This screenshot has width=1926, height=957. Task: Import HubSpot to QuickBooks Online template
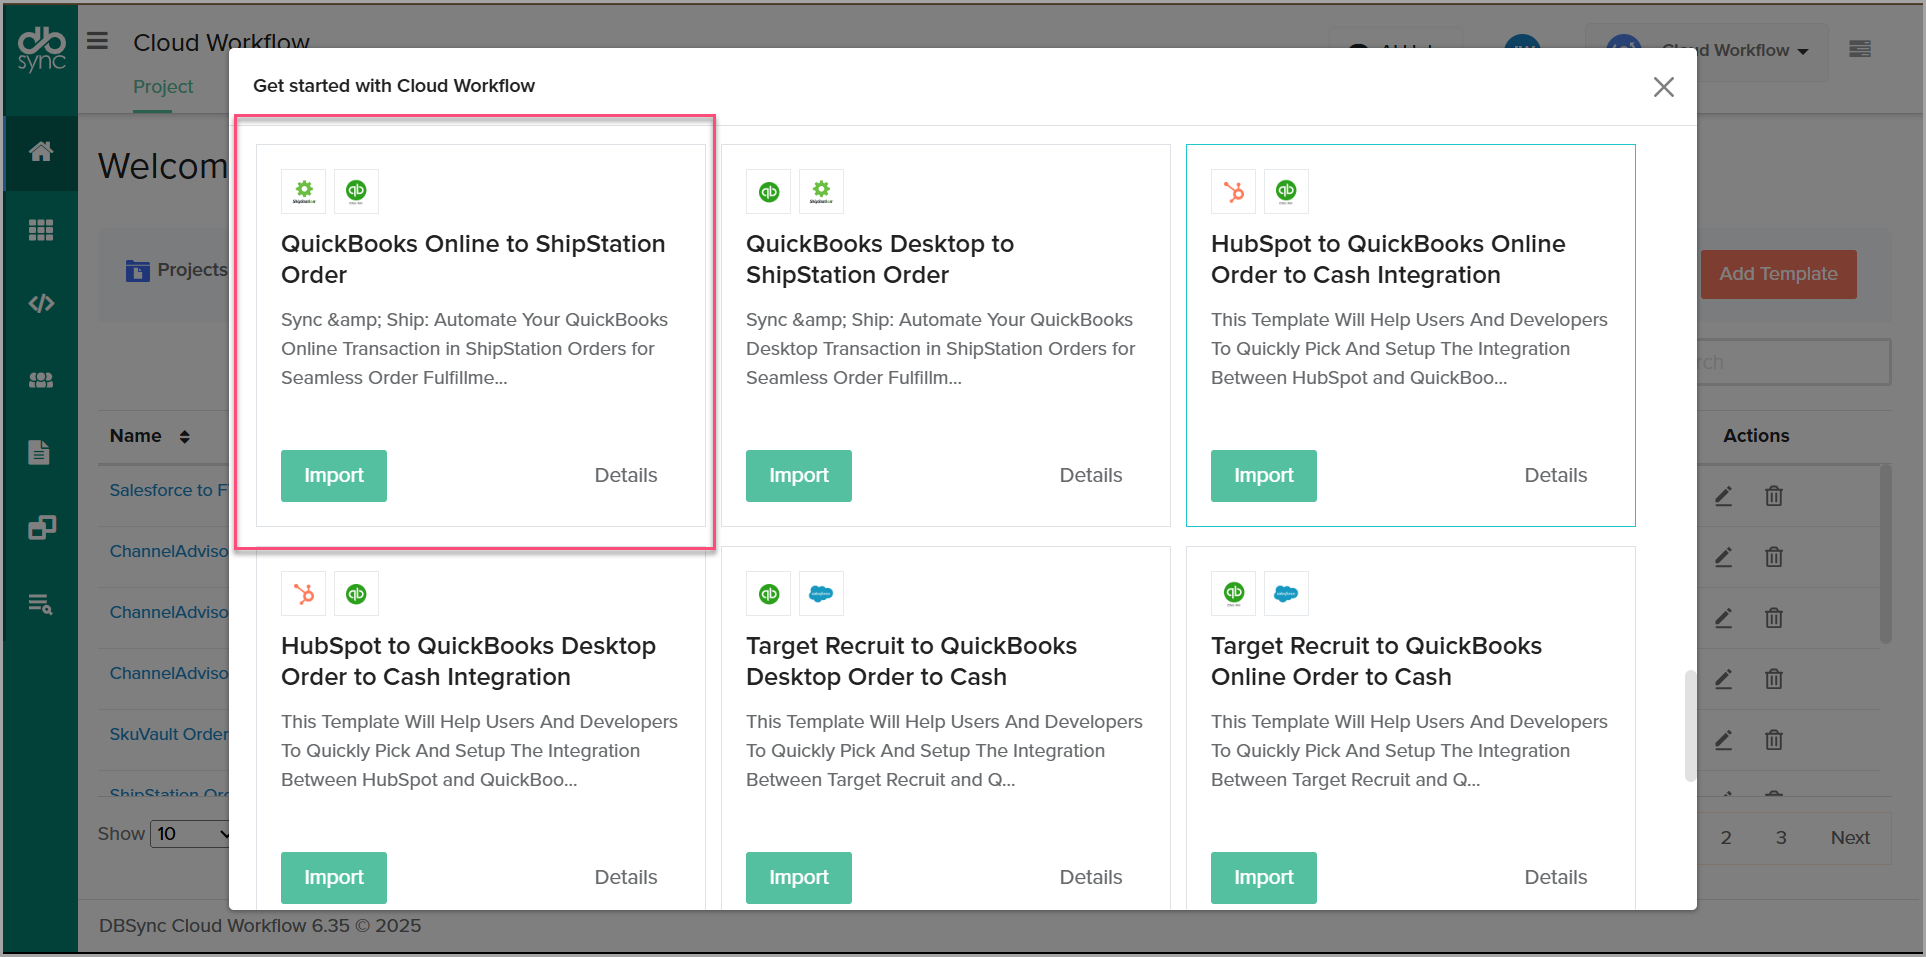1263,476
